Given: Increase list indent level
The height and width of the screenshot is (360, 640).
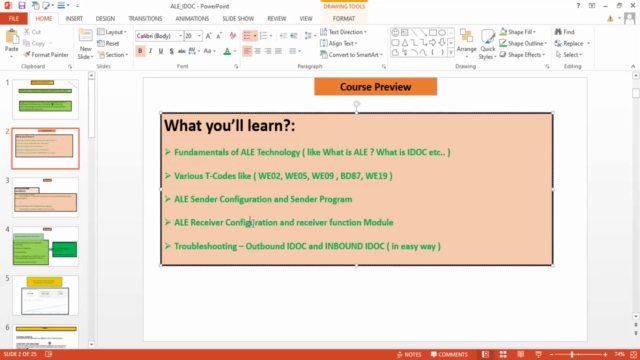Looking at the screenshot, I should point(294,36).
